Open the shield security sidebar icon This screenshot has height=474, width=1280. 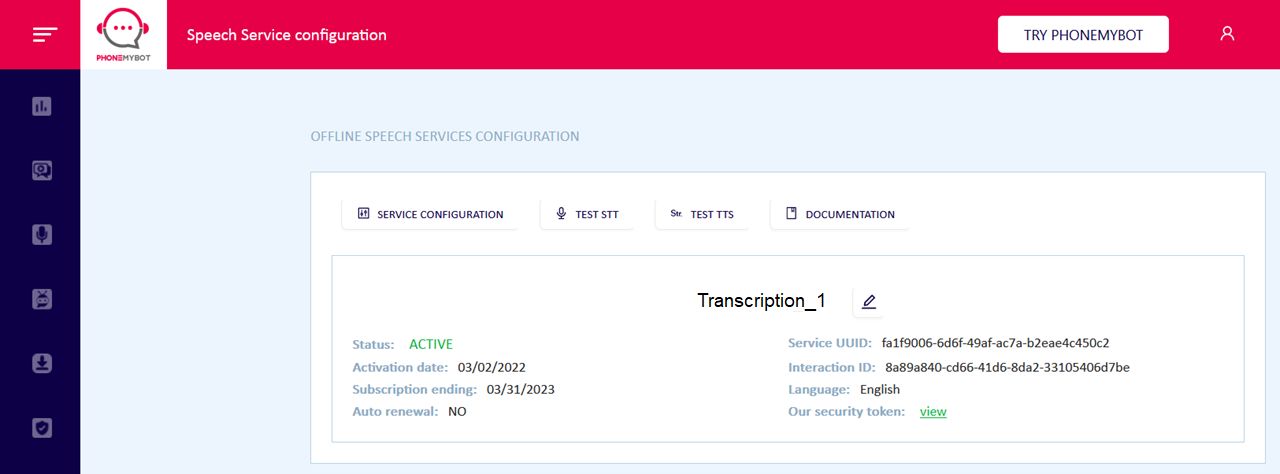point(41,427)
